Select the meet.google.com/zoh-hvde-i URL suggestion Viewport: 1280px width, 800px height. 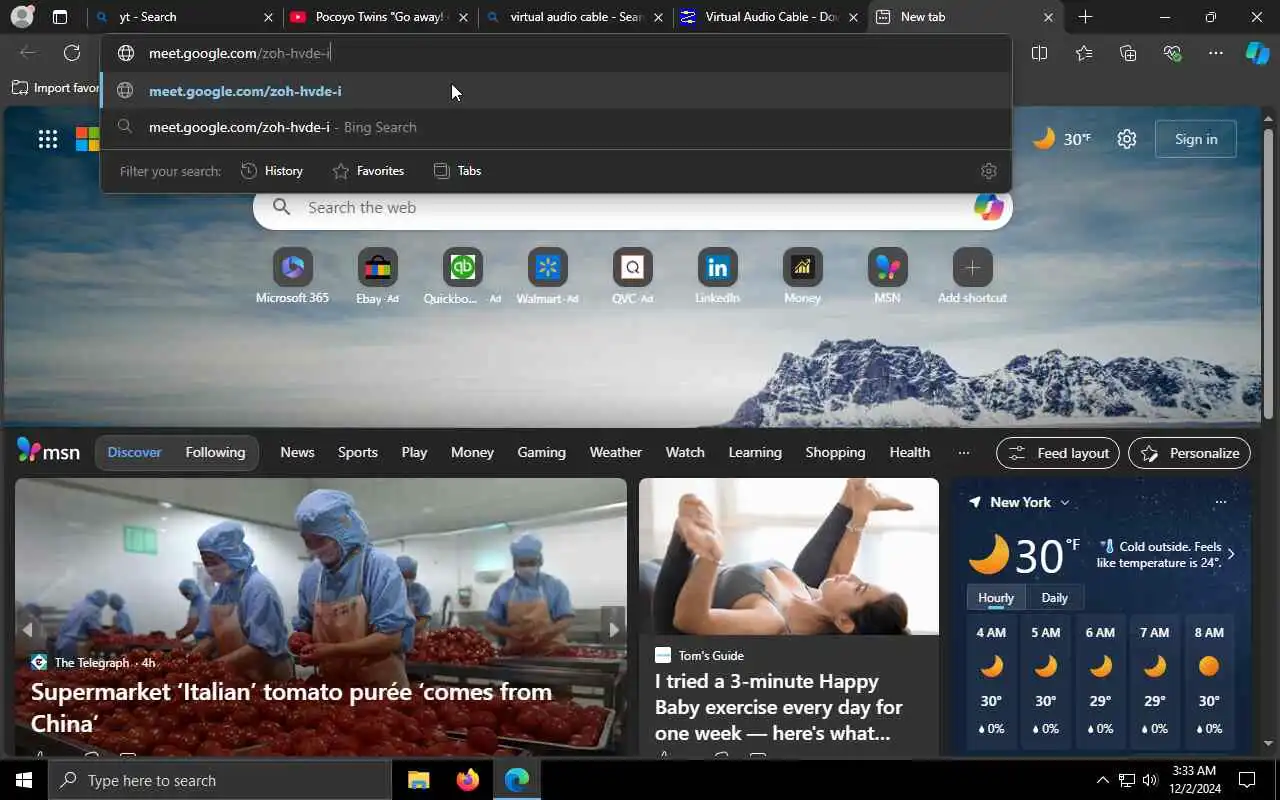tap(556, 91)
